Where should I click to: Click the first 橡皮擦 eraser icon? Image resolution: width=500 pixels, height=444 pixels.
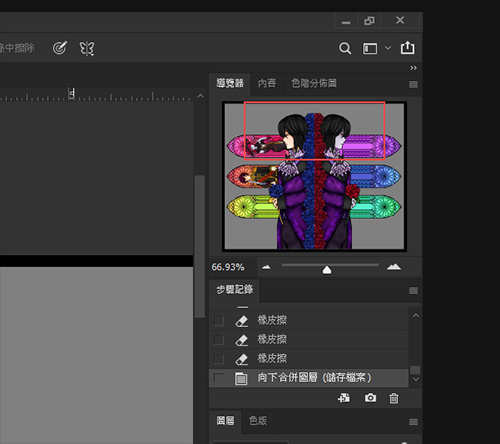point(241,321)
